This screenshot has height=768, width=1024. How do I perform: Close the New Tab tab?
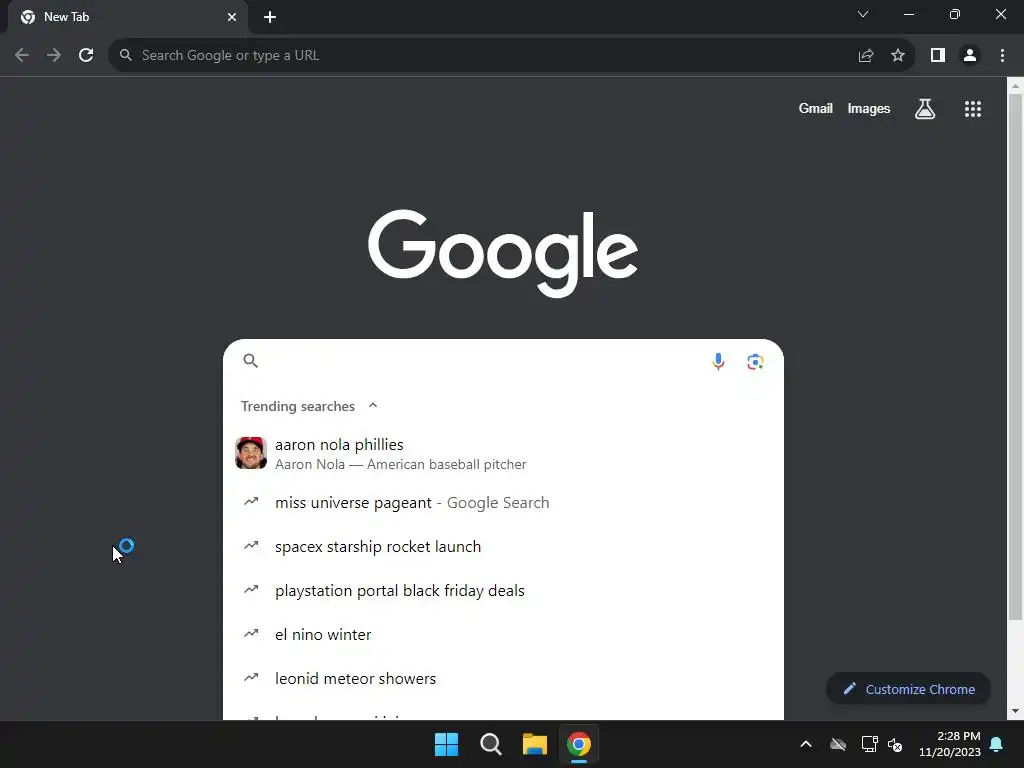tap(232, 17)
